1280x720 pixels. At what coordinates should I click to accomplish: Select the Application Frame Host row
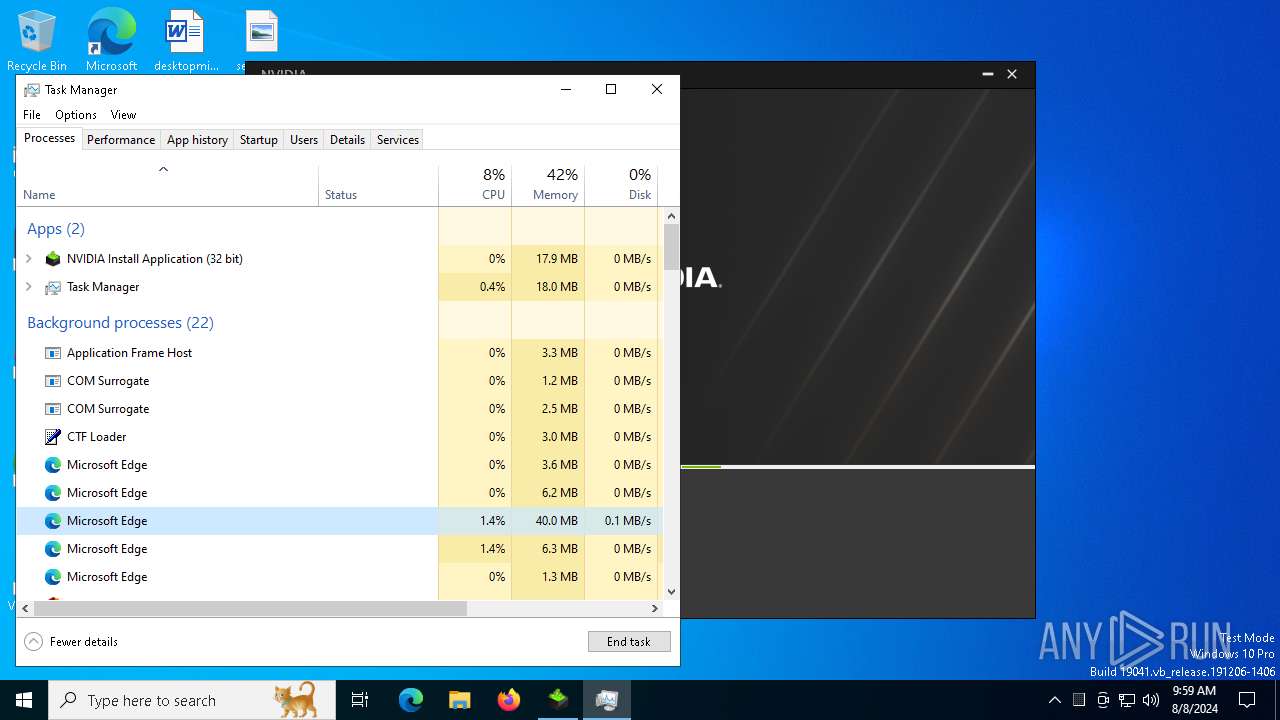pos(339,353)
